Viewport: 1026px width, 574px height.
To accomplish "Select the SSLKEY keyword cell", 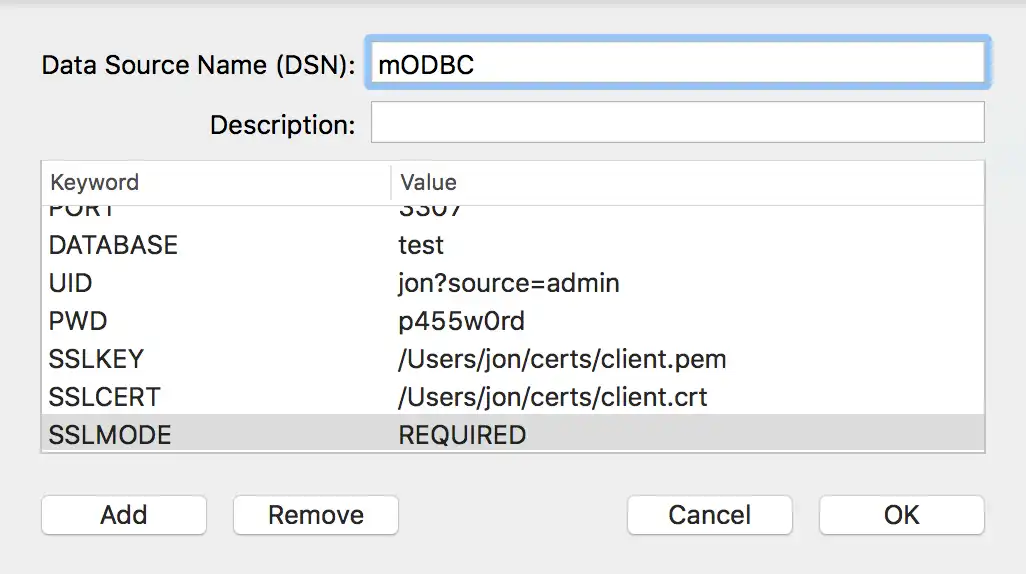I will [96, 359].
